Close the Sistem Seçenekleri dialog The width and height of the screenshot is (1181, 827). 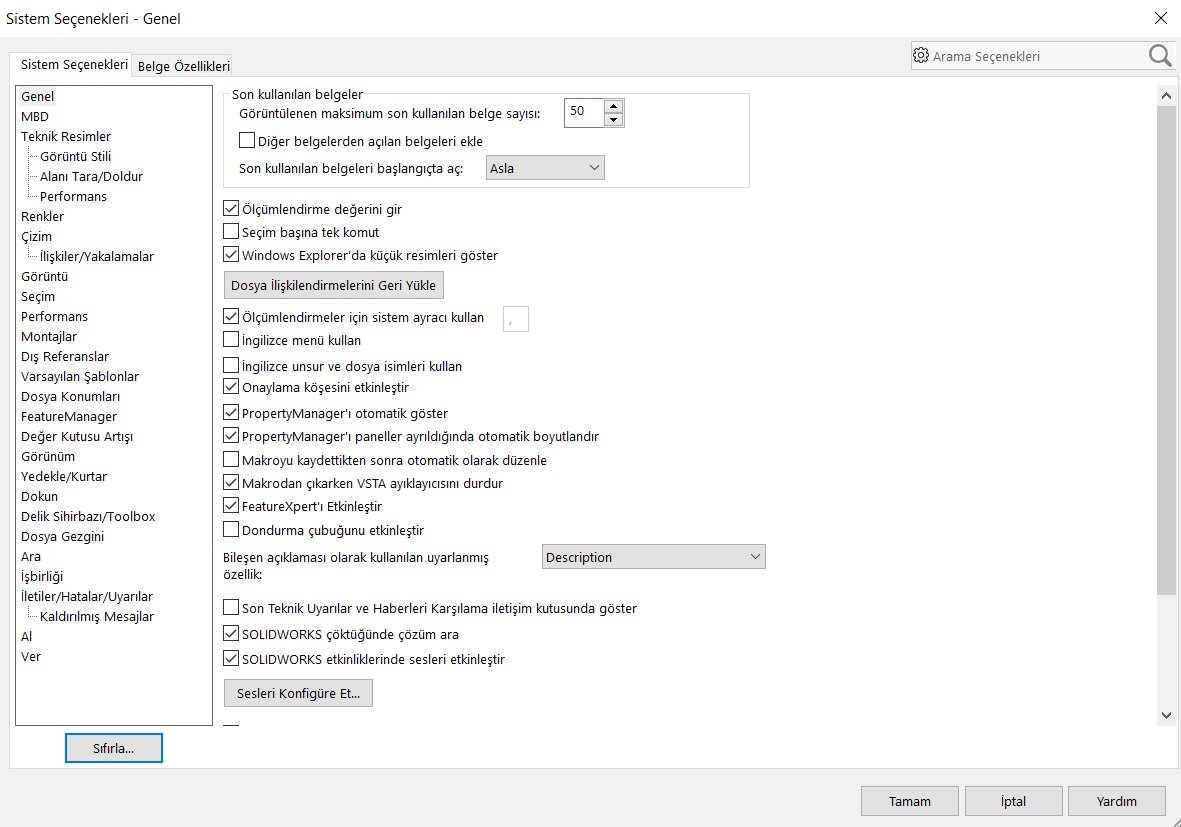coord(1161,18)
